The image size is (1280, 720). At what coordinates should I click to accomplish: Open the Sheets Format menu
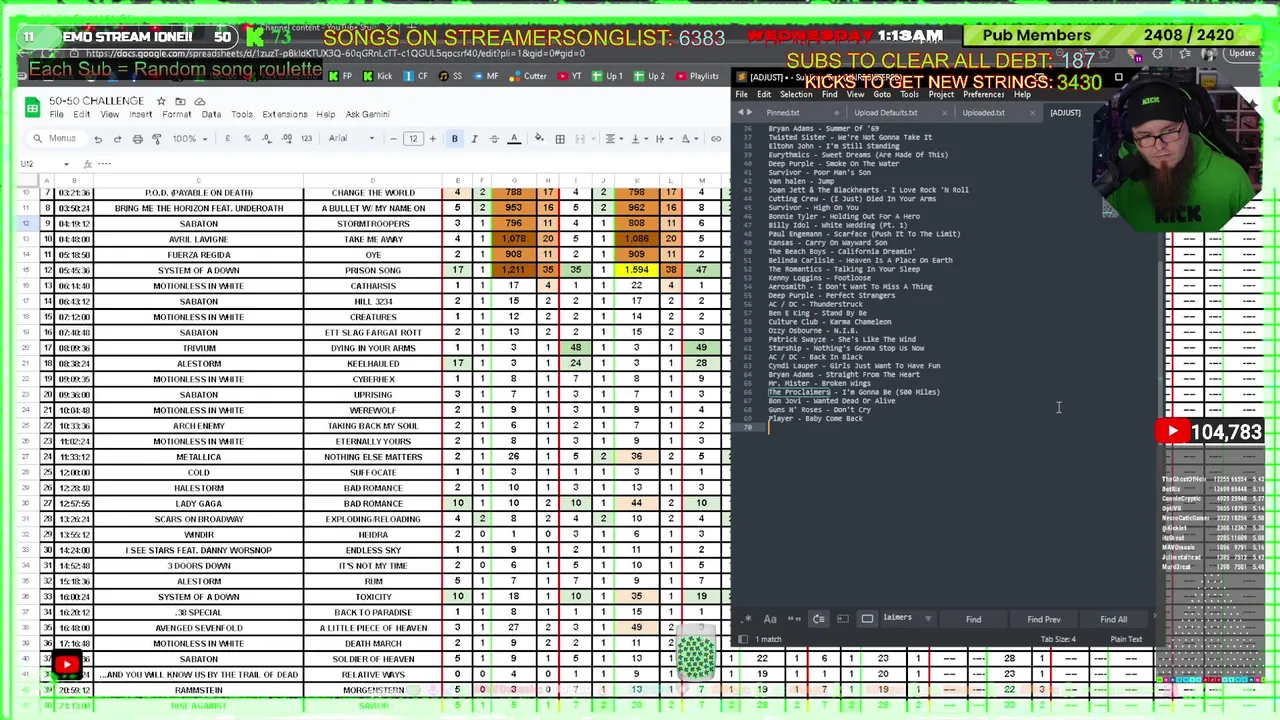176,114
